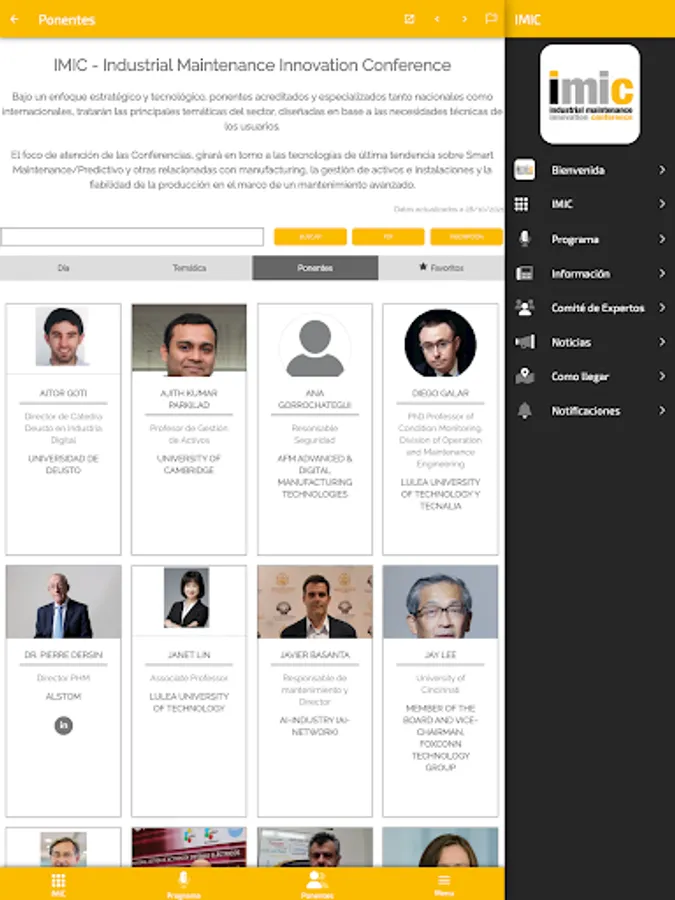The width and height of the screenshot is (675, 900).
Task: Open Pierre Dersin's LinkedIn icon
Action: coord(64,726)
